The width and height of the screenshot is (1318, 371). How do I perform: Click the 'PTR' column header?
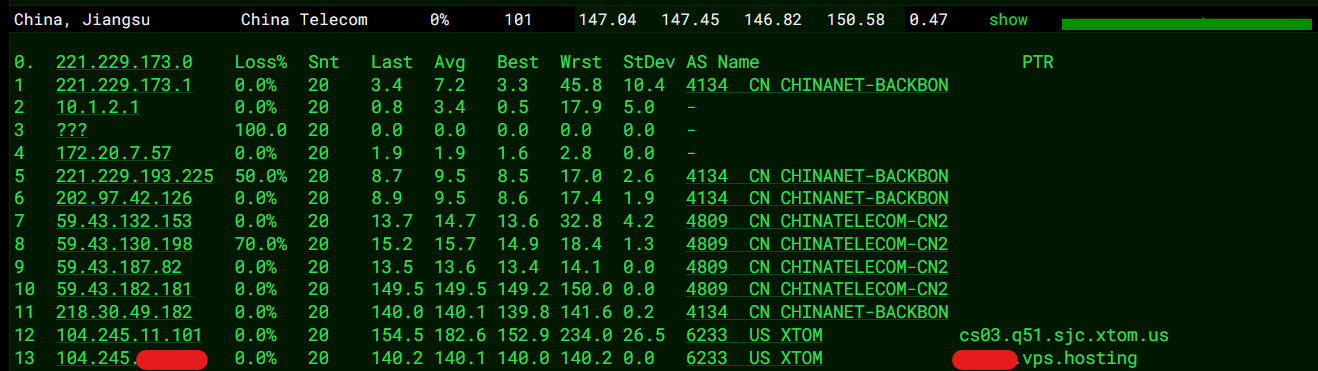(x=1037, y=62)
